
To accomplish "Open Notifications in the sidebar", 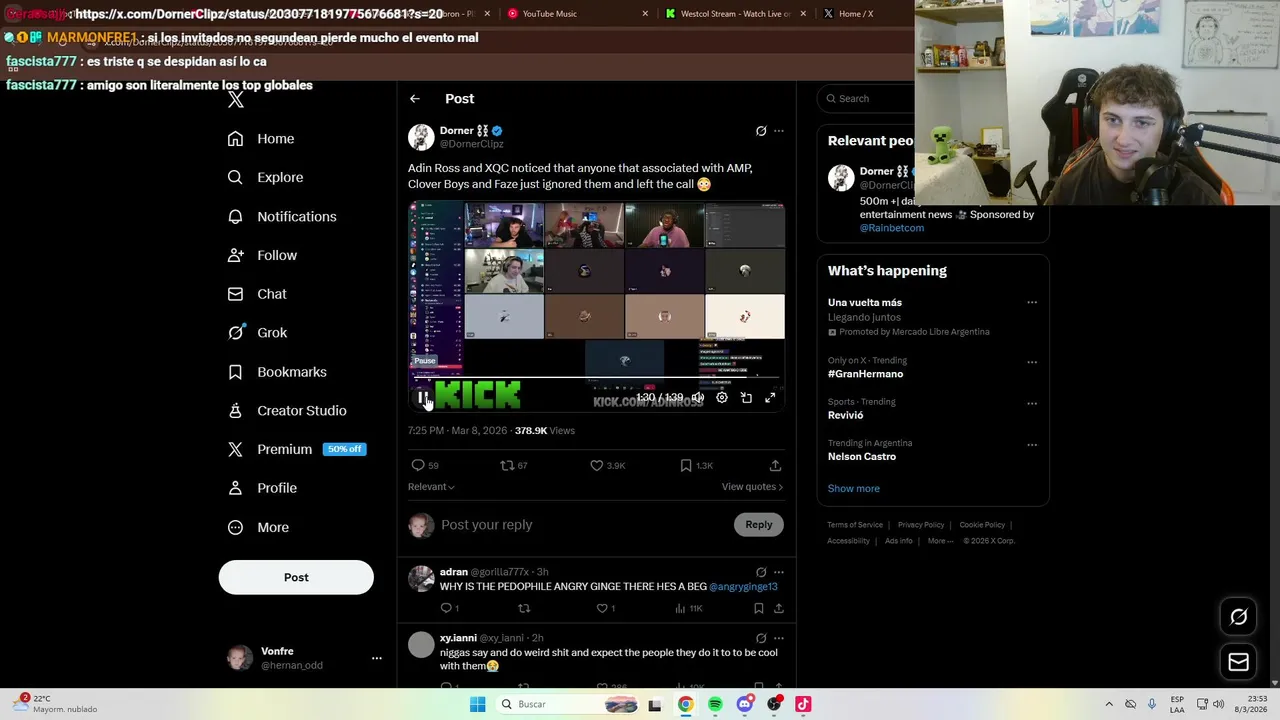I will pos(282,217).
